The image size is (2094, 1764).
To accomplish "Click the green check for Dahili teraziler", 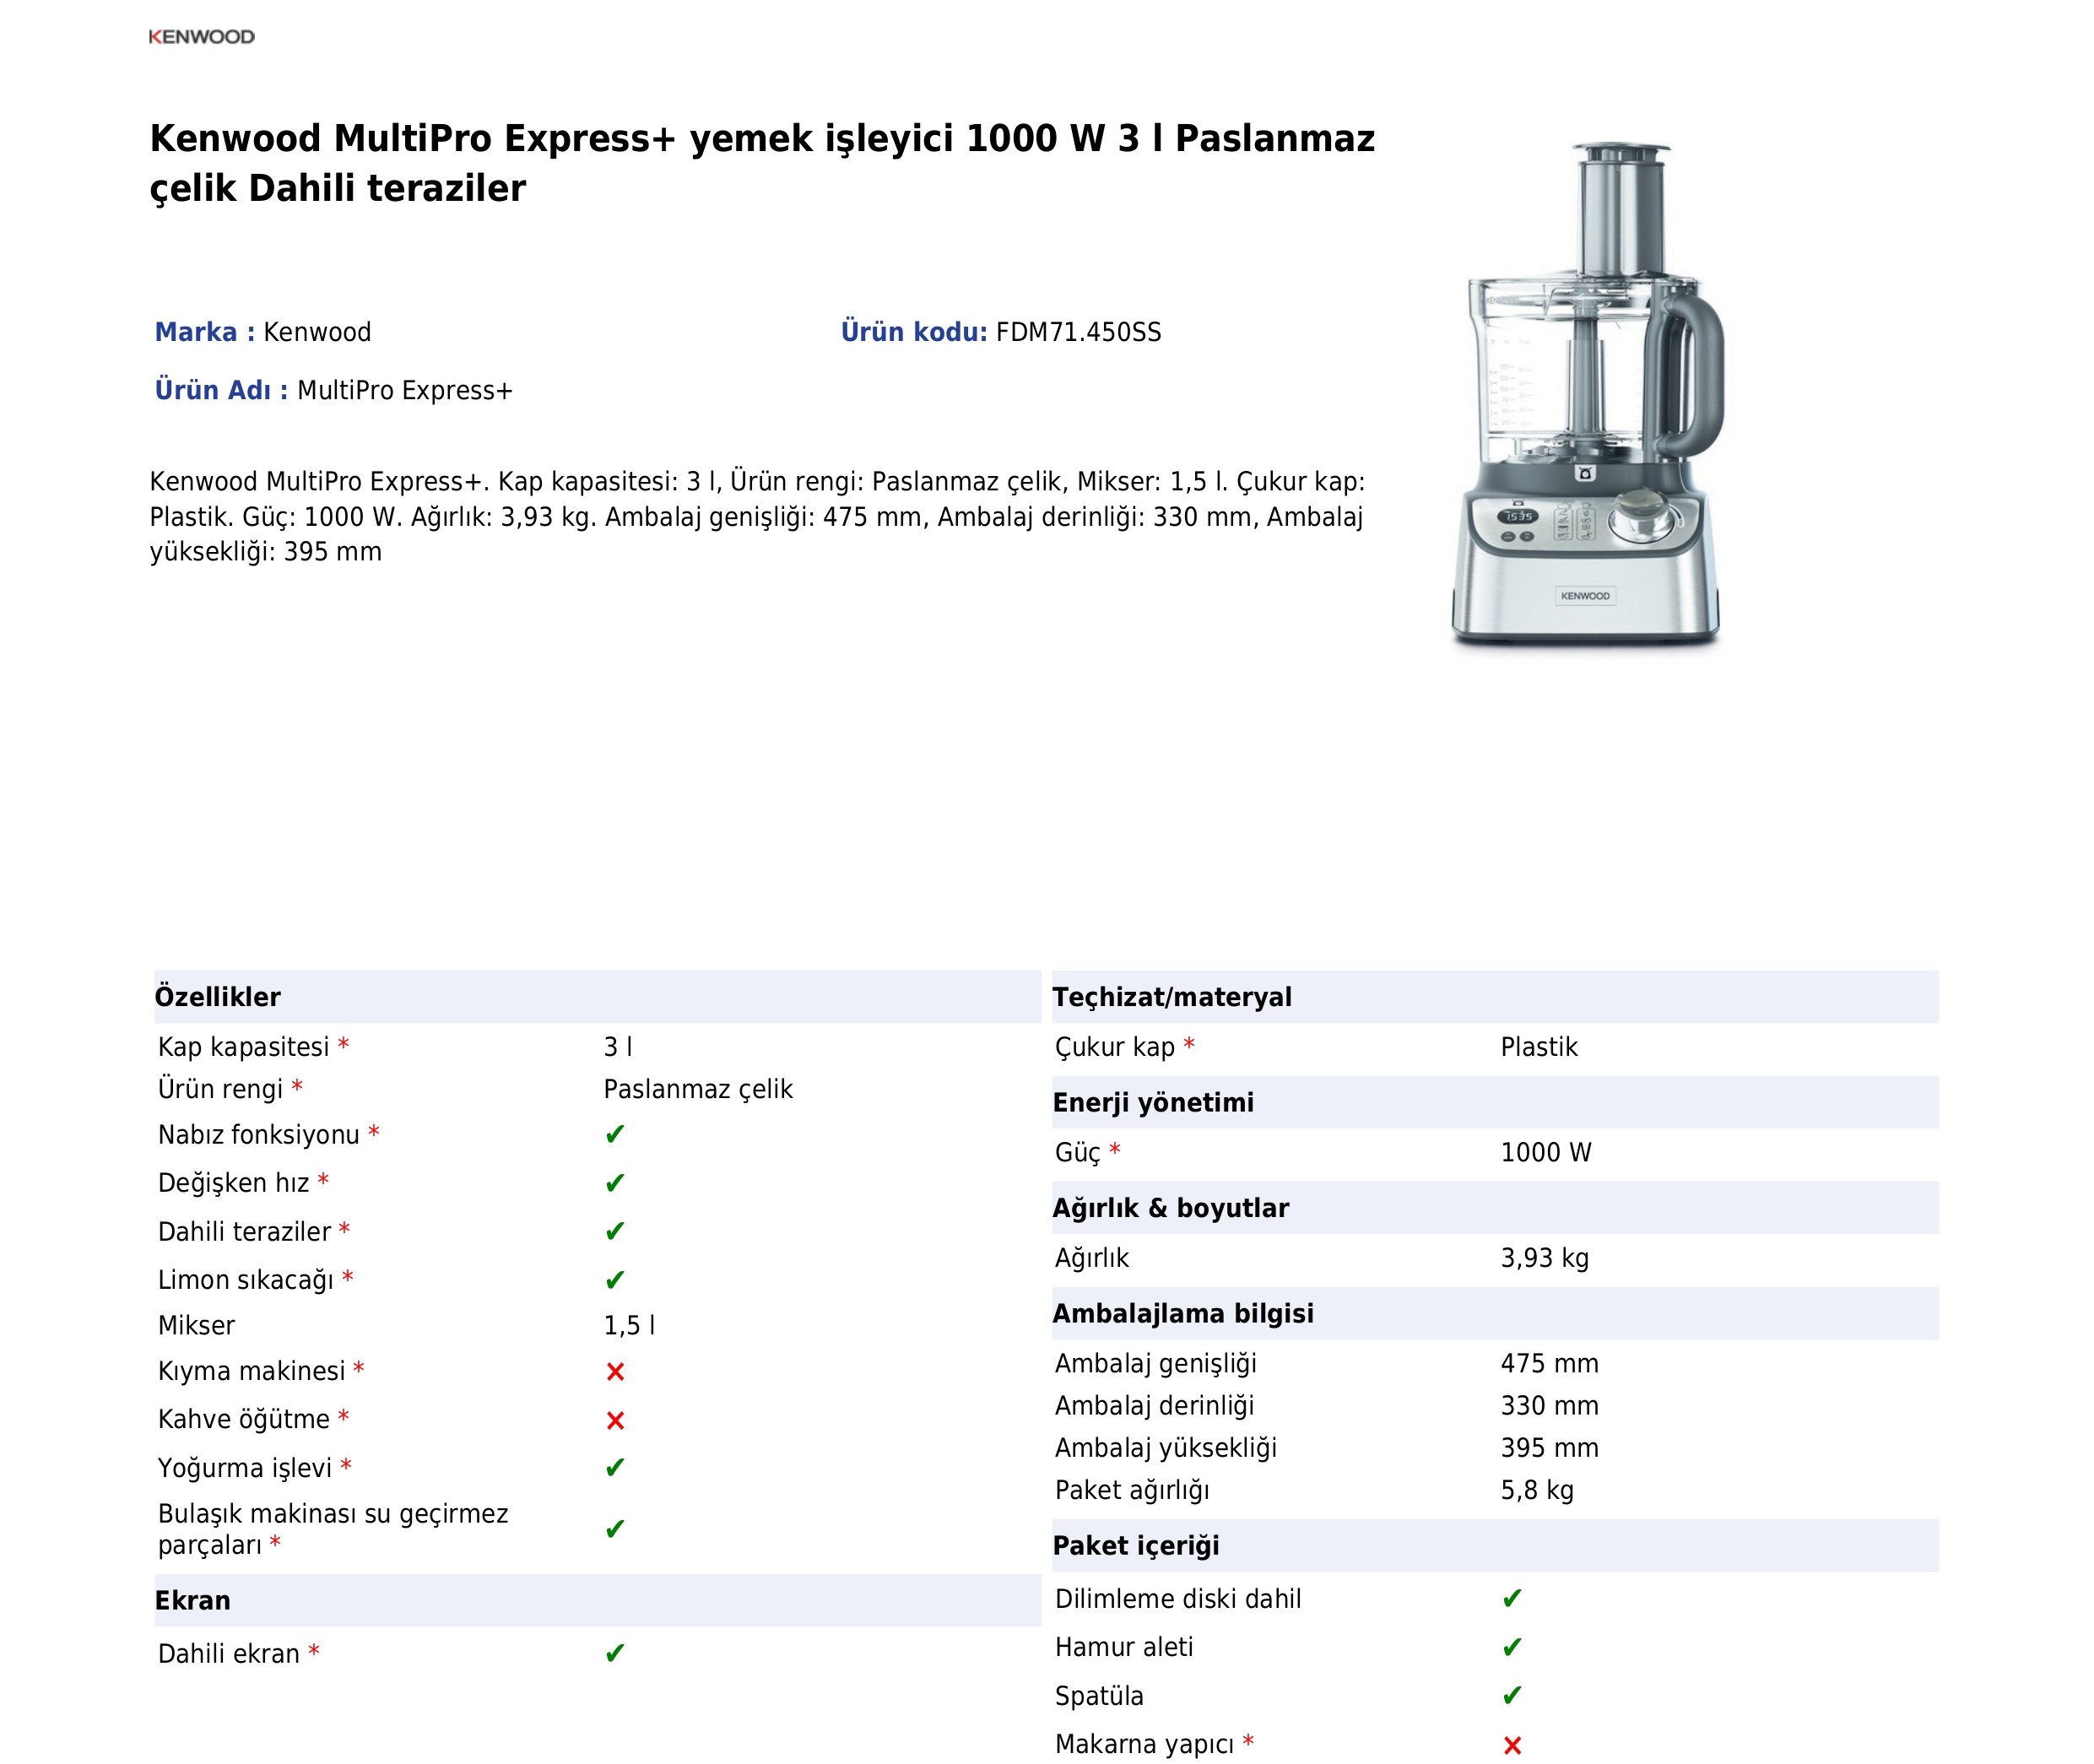I will [614, 1231].
